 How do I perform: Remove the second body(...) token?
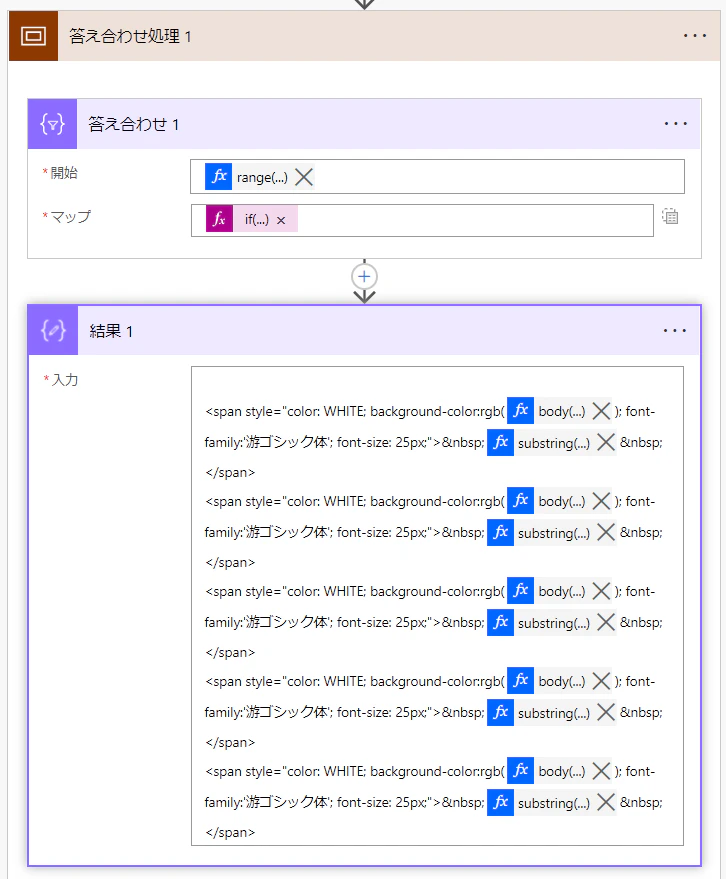tap(601, 501)
